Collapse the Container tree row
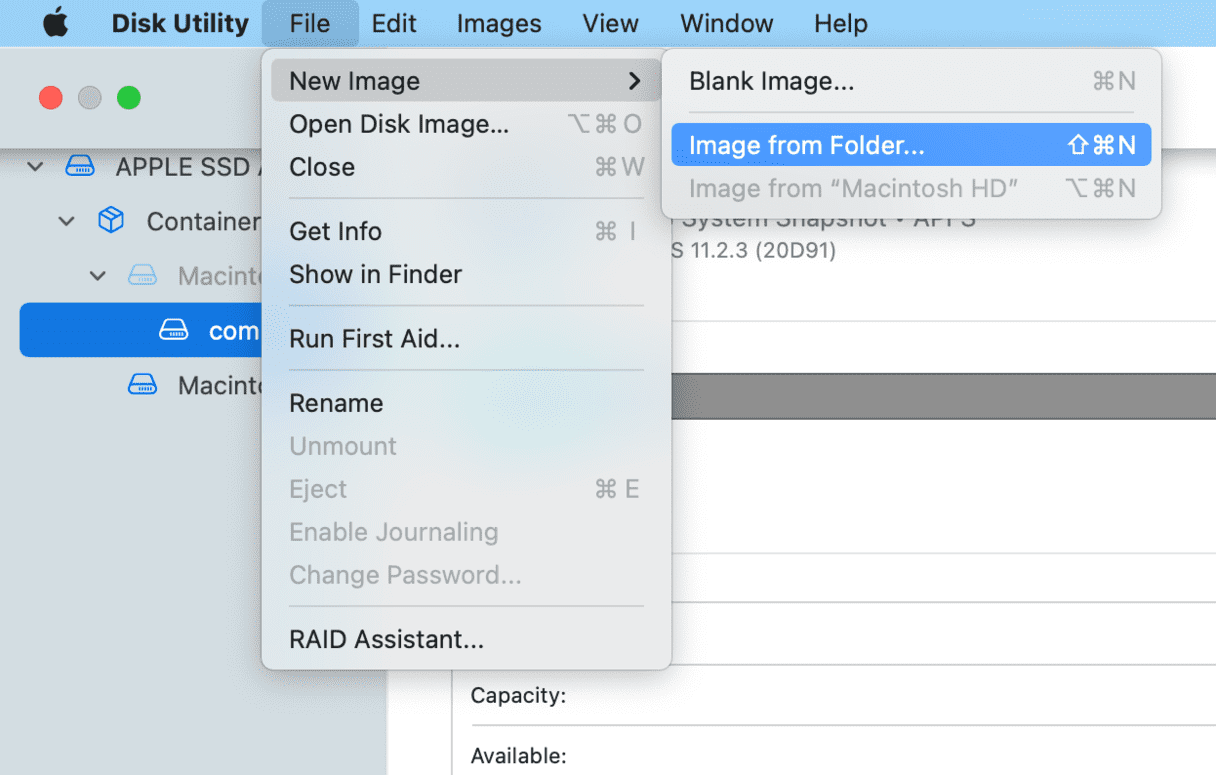This screenshot has width=1216, height=775. (x=67, y=221)
